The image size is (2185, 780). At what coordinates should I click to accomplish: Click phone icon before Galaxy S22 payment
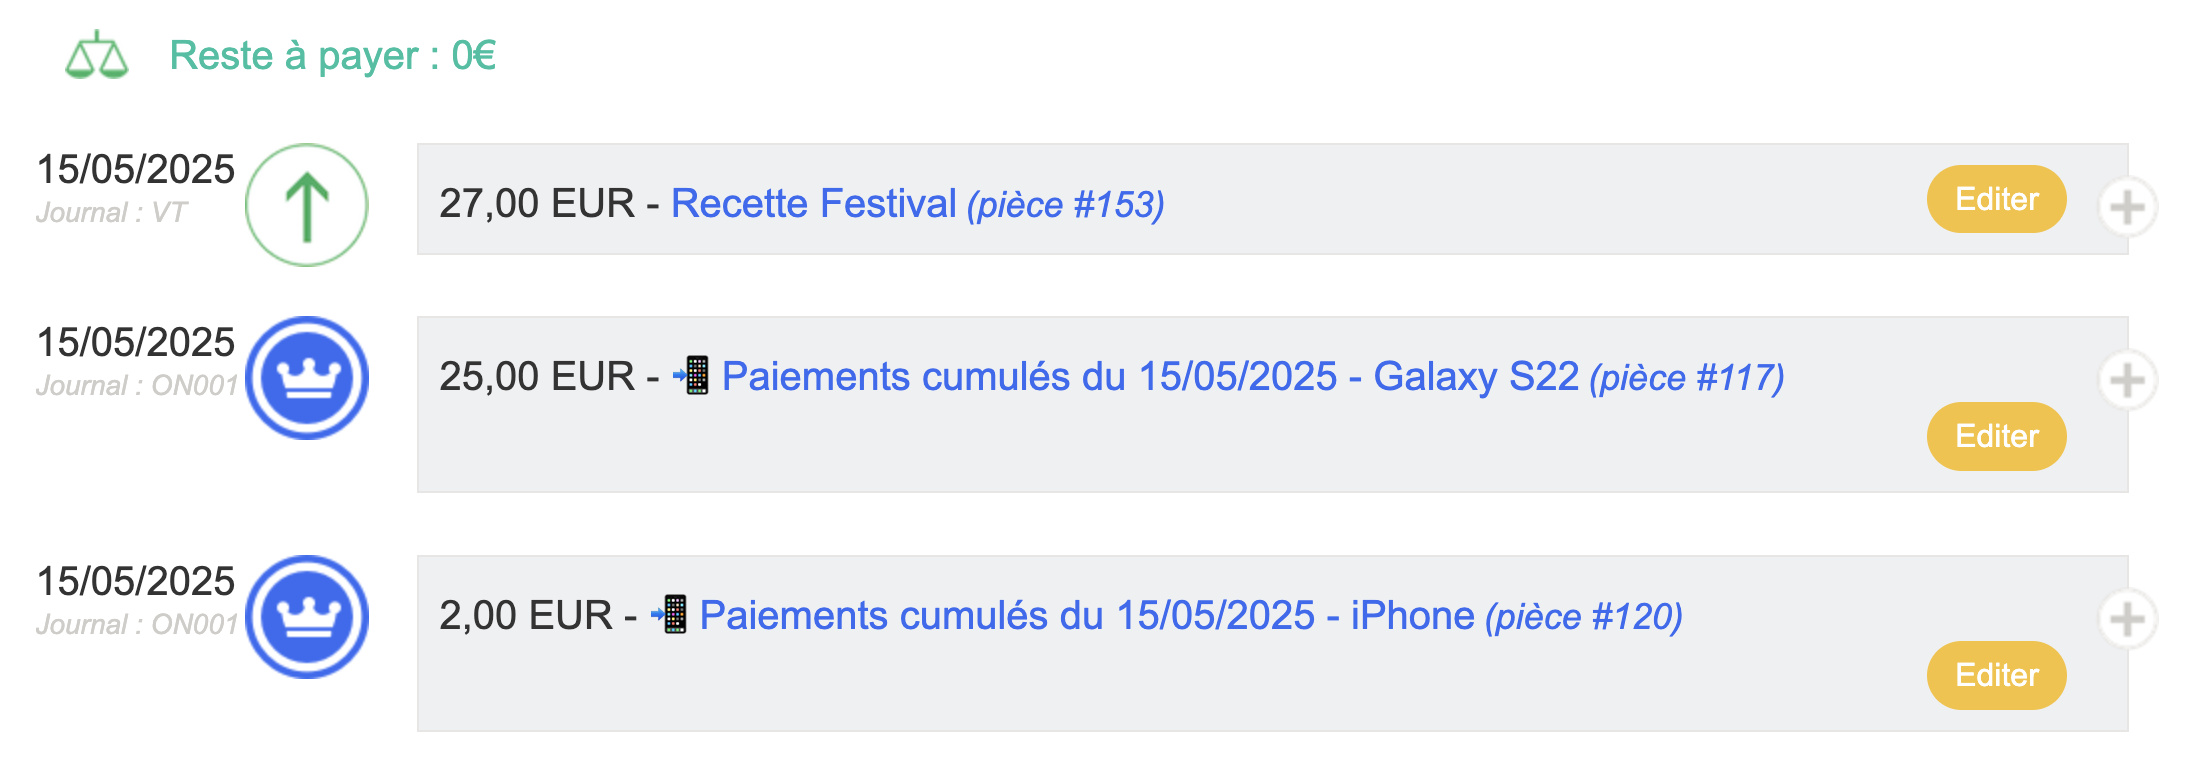tap(692, 375)
